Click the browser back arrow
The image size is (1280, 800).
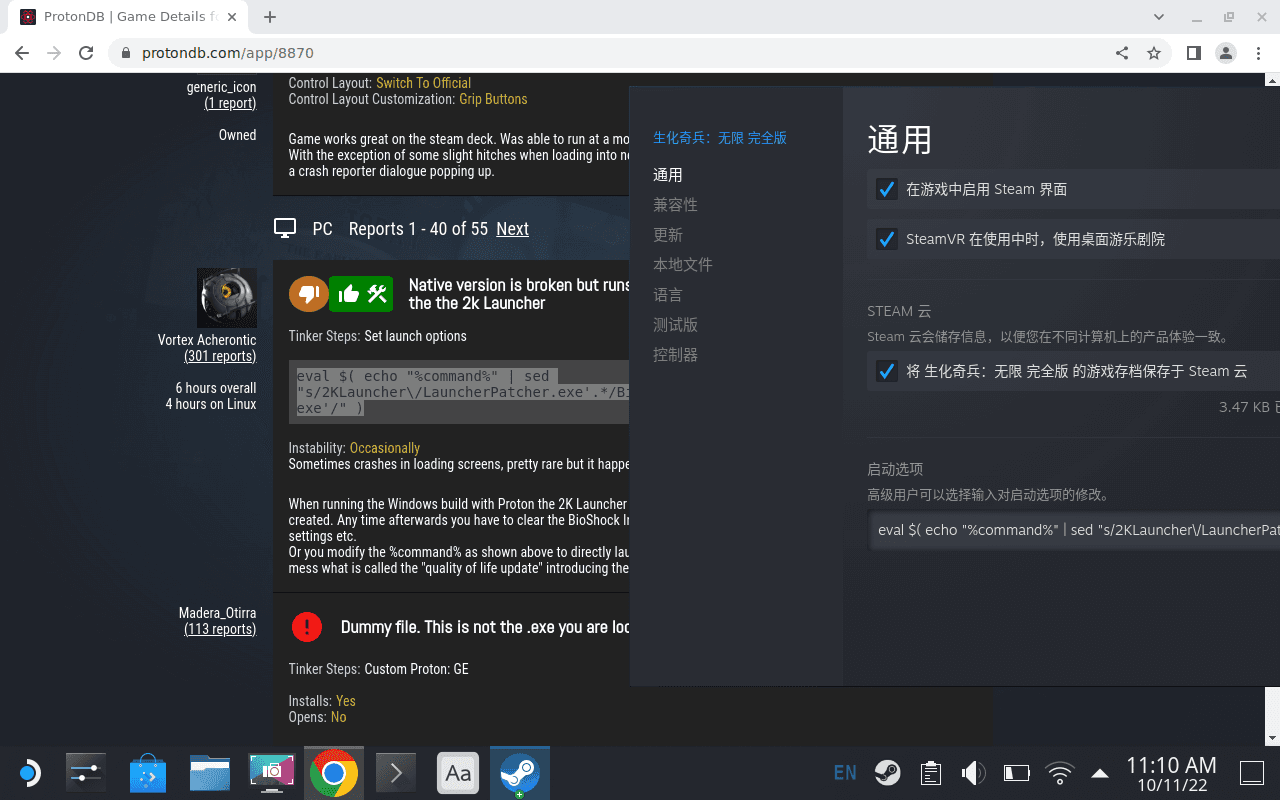(x=22, y=53)
